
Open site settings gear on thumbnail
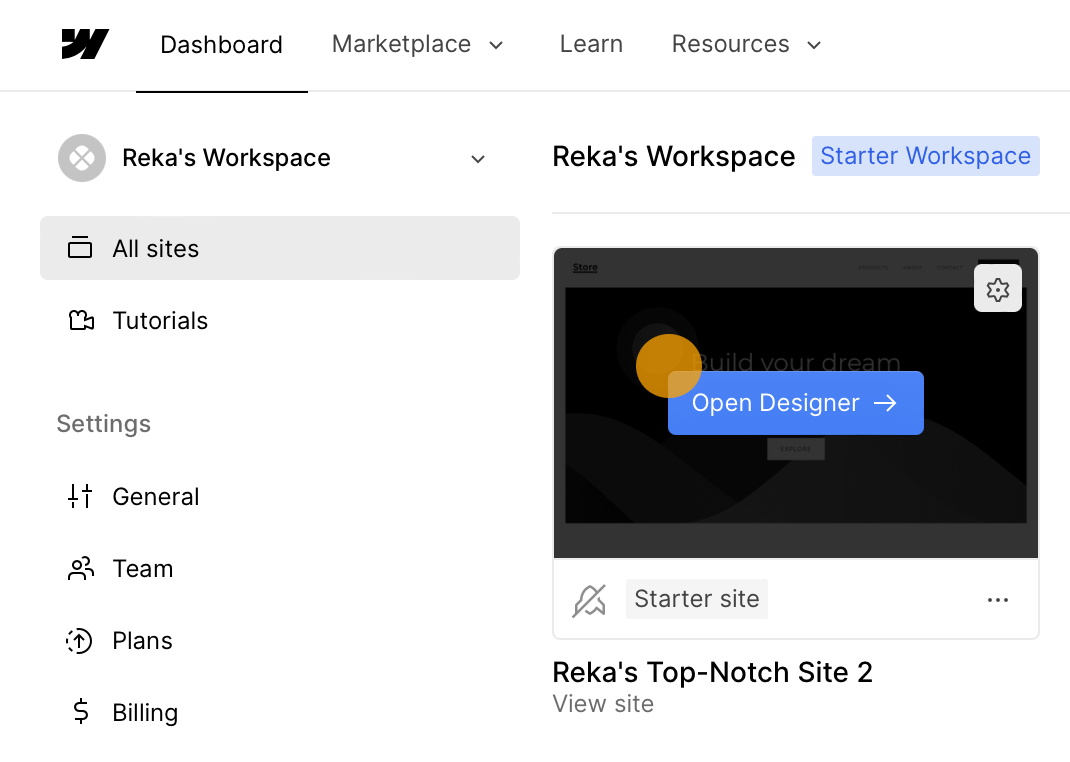[998, 290]
